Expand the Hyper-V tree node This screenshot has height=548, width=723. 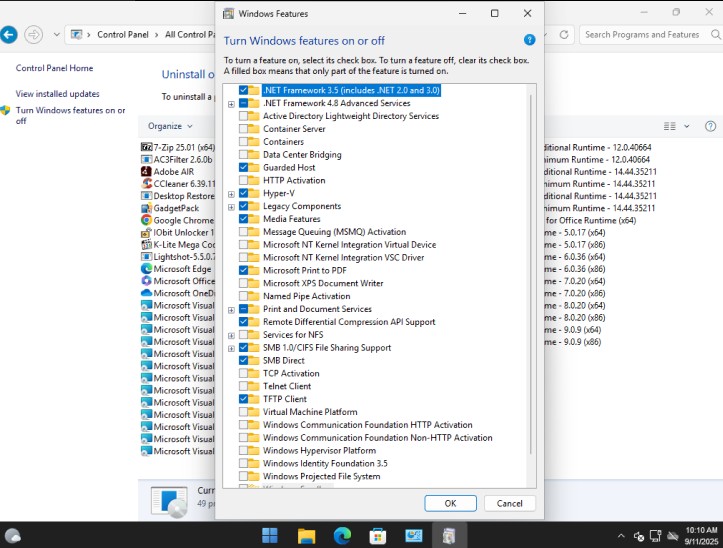[231, 194]
